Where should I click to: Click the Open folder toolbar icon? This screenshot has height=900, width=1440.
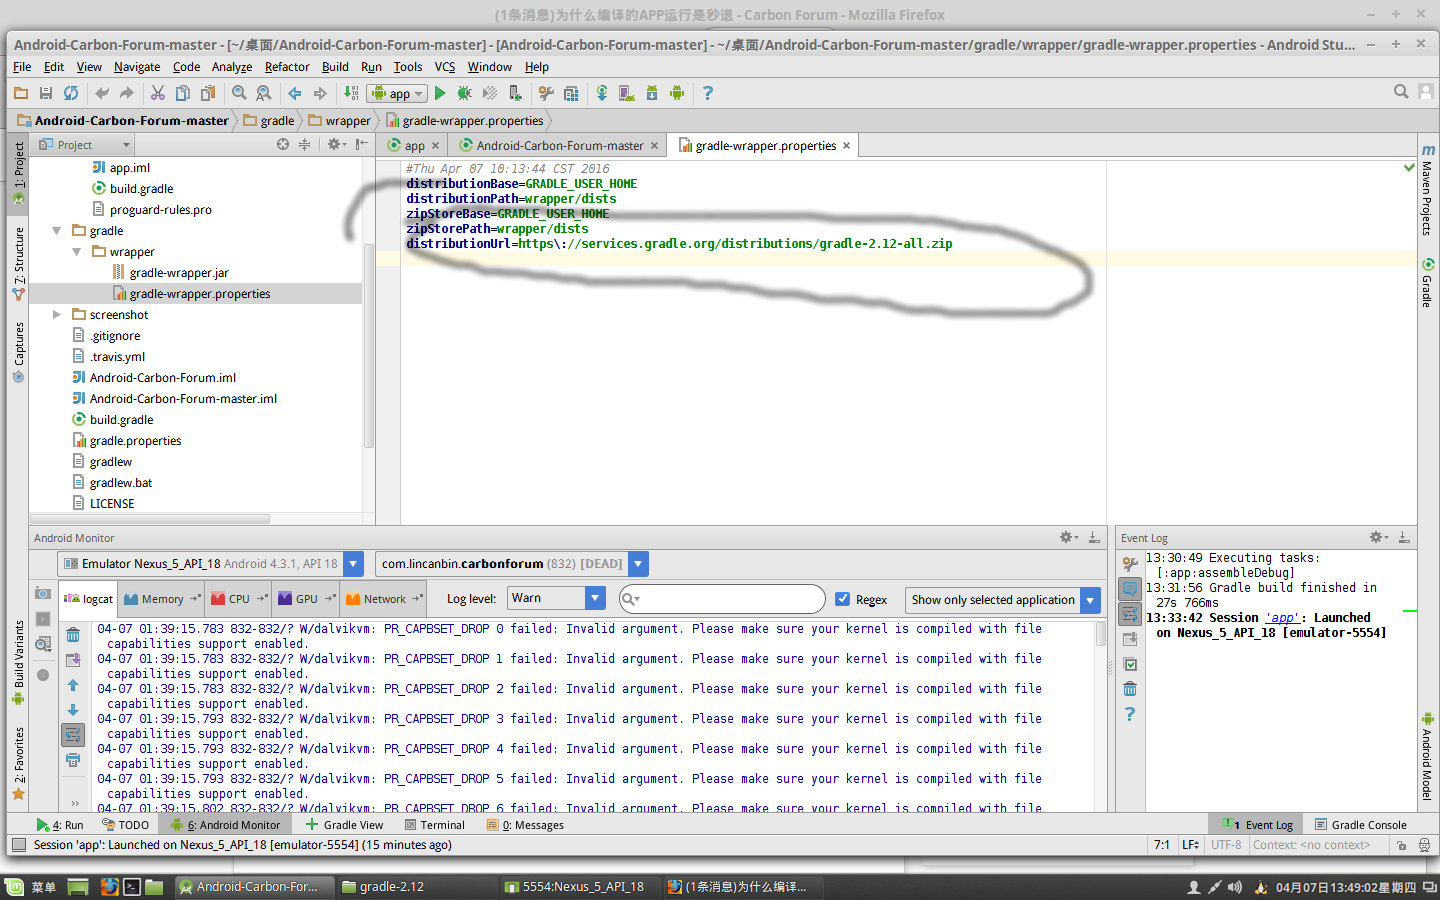point(21,93)
